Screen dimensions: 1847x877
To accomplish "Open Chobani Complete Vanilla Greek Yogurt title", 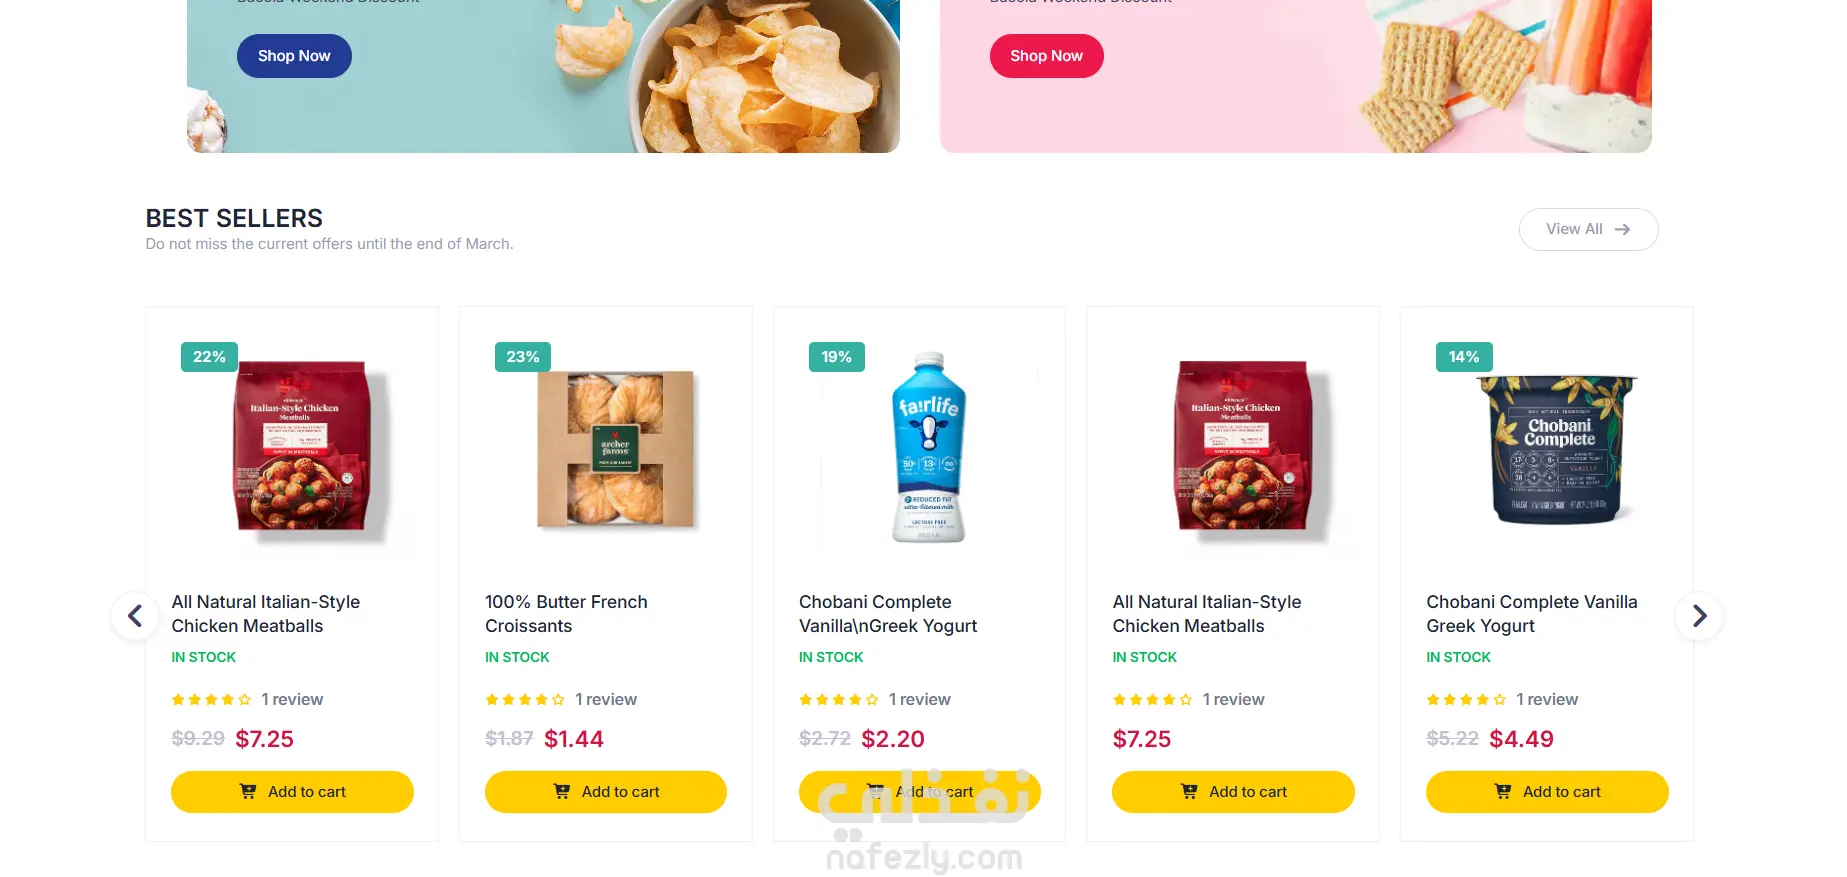I will pyautogui.click(x=1531, y=614).
